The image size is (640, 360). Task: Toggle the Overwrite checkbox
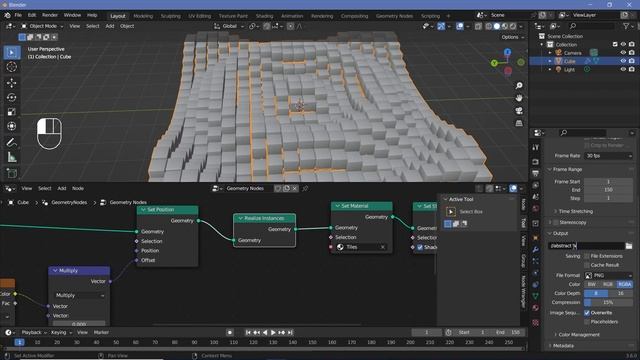coord(587,313)
